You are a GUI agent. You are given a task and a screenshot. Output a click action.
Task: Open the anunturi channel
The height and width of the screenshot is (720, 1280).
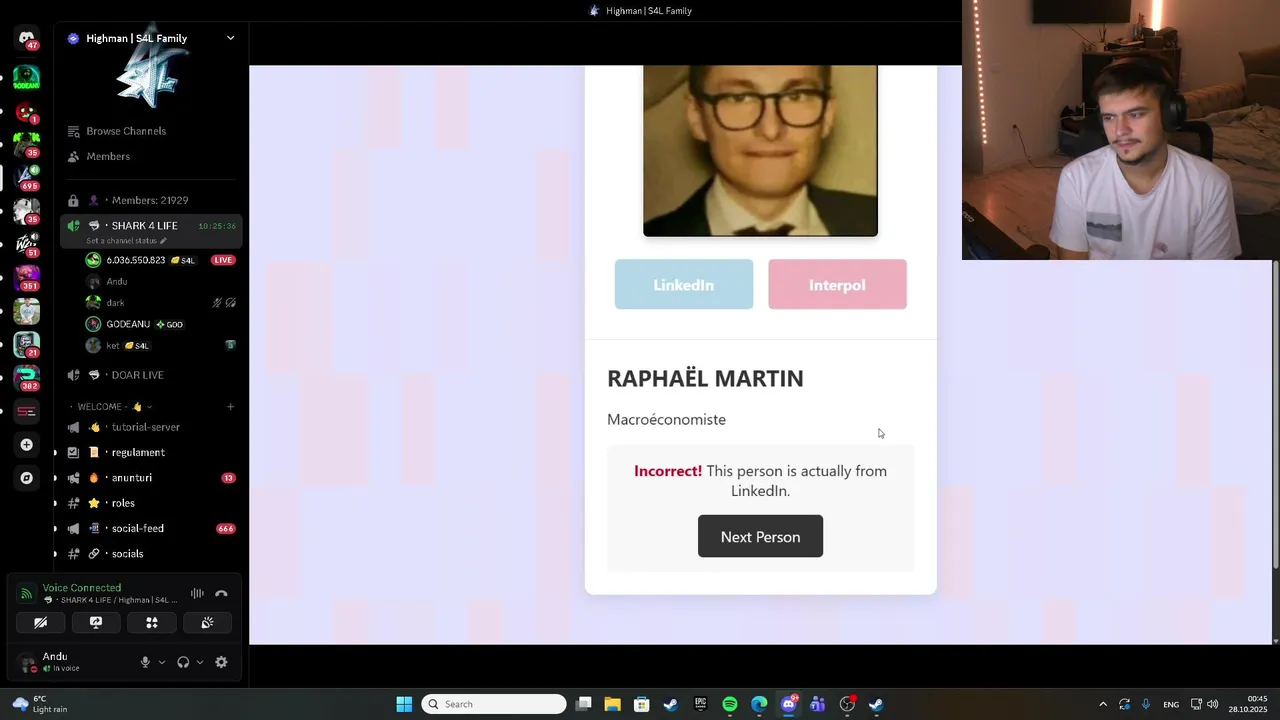click(150, 478)
